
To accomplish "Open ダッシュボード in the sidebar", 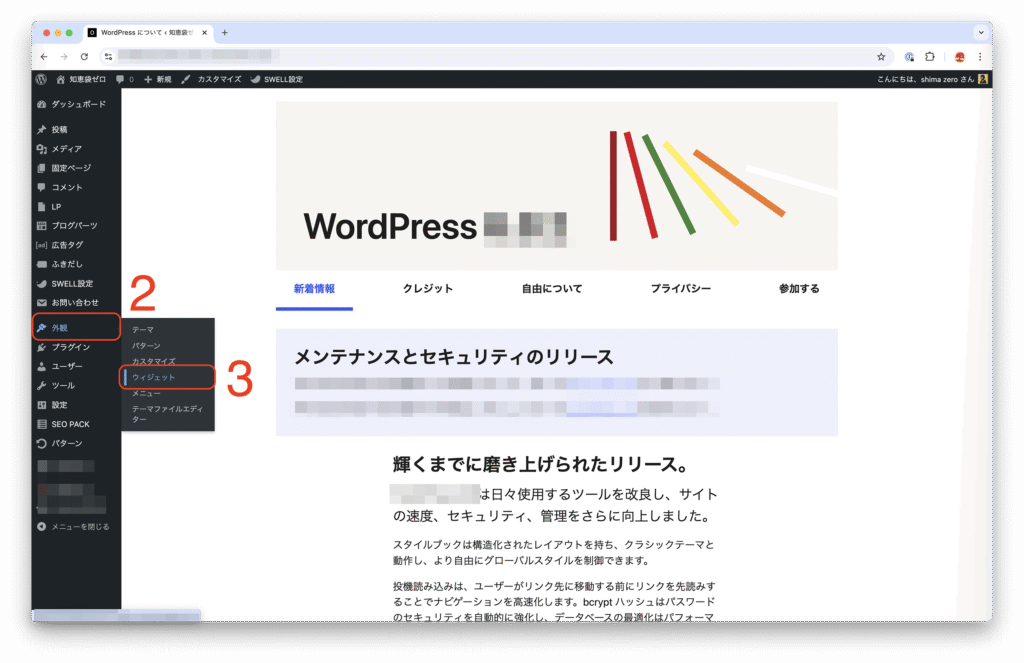I will (x=76, y=105).
